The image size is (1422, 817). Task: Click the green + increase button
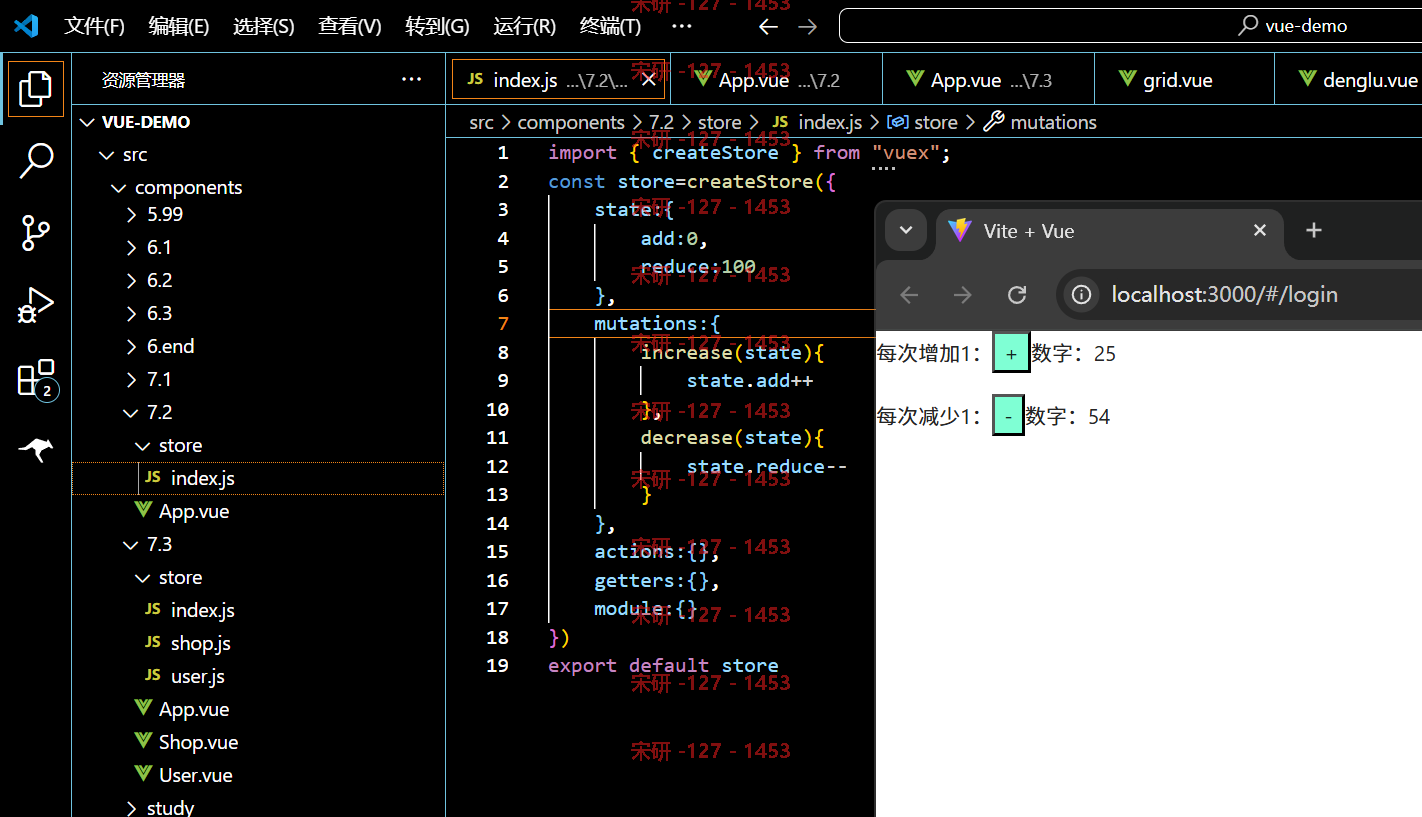coord(1011,353)
